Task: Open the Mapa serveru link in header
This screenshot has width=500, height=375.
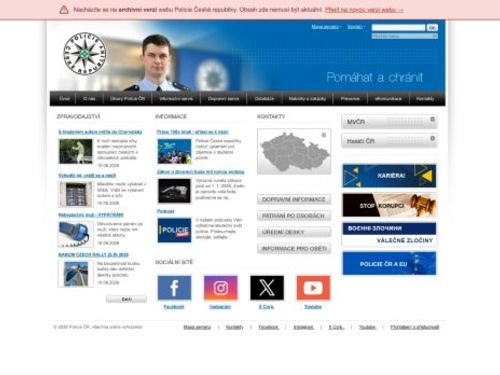Action: [325, 27]
